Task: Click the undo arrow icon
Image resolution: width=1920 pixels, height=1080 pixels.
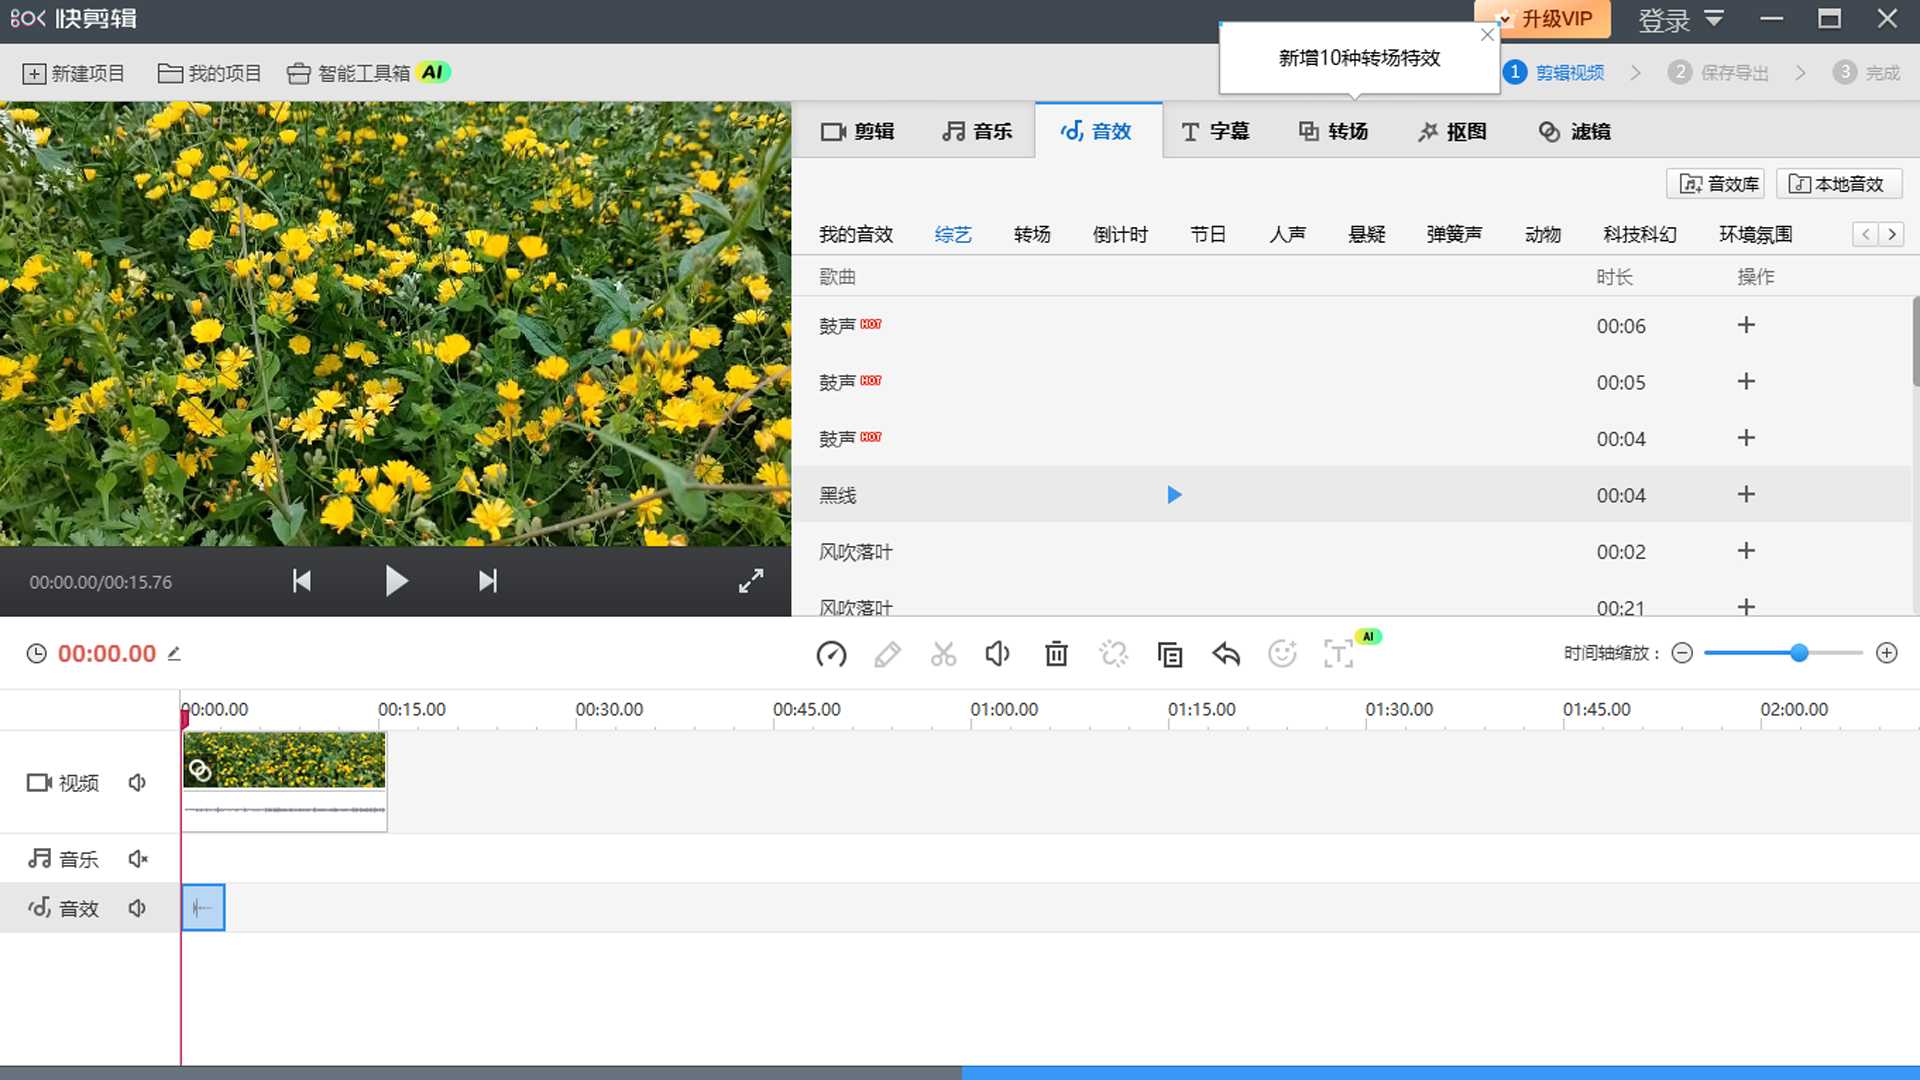Action: 1226,654
